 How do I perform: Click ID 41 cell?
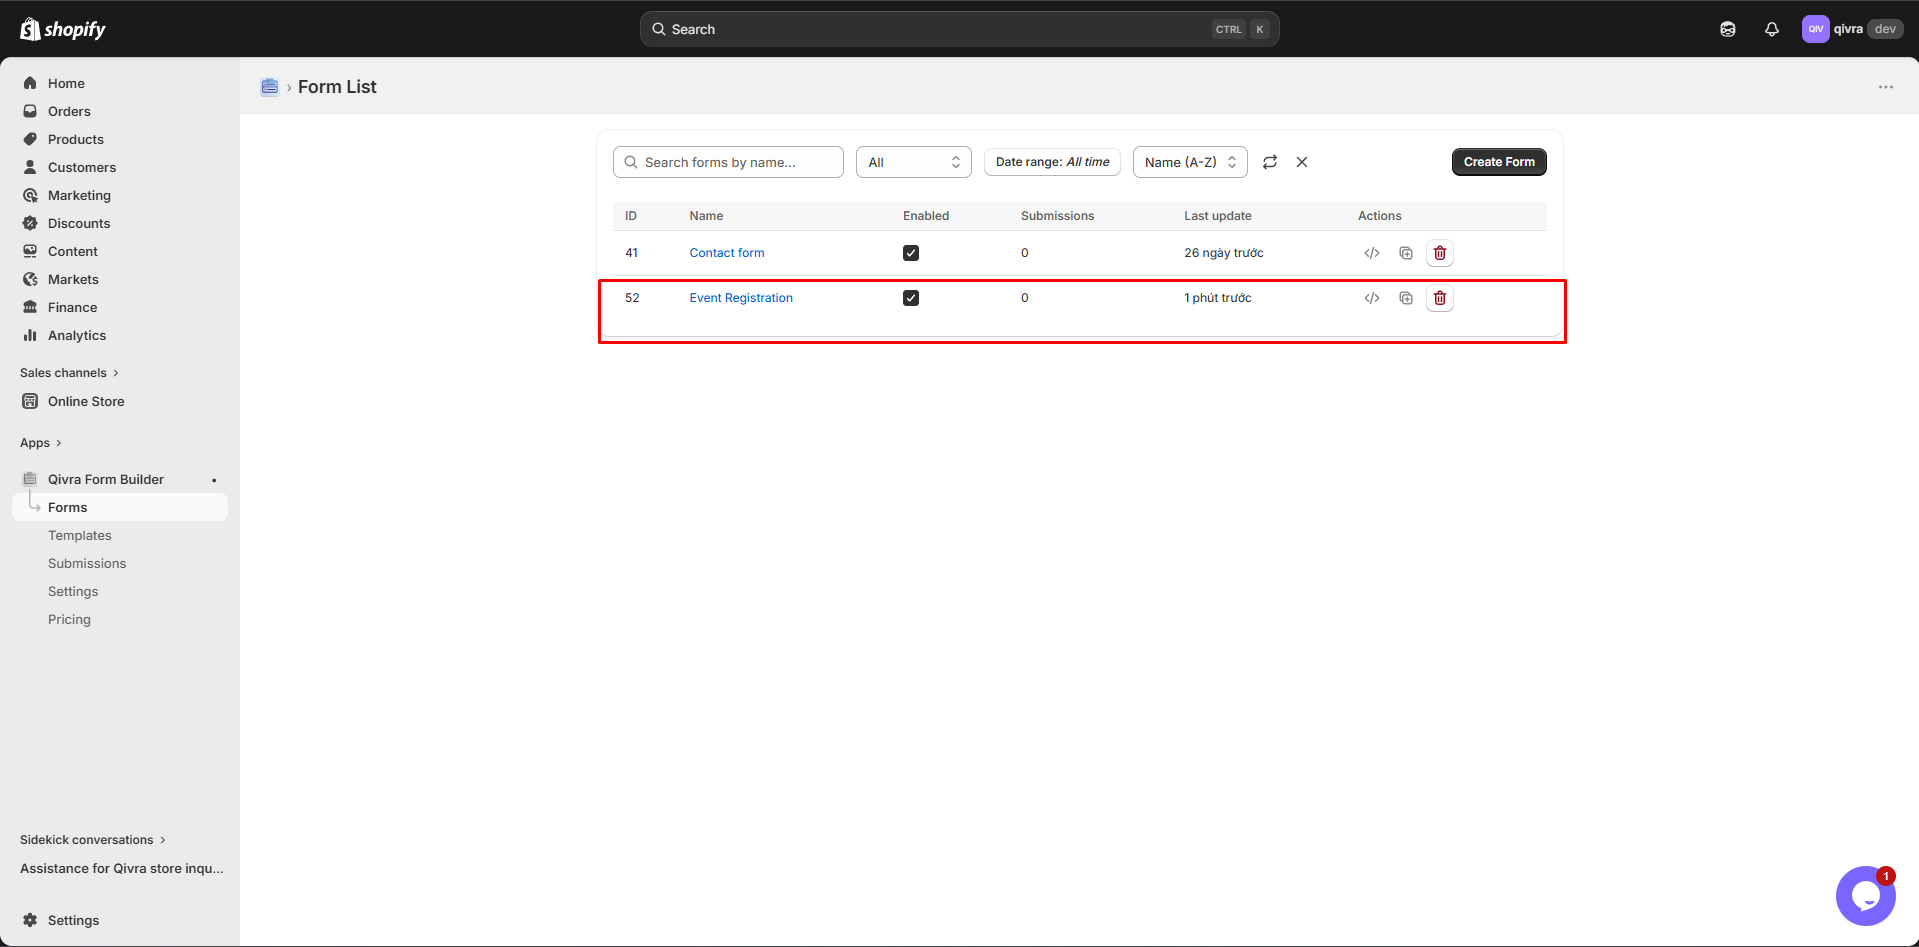(x=631, y=253)
